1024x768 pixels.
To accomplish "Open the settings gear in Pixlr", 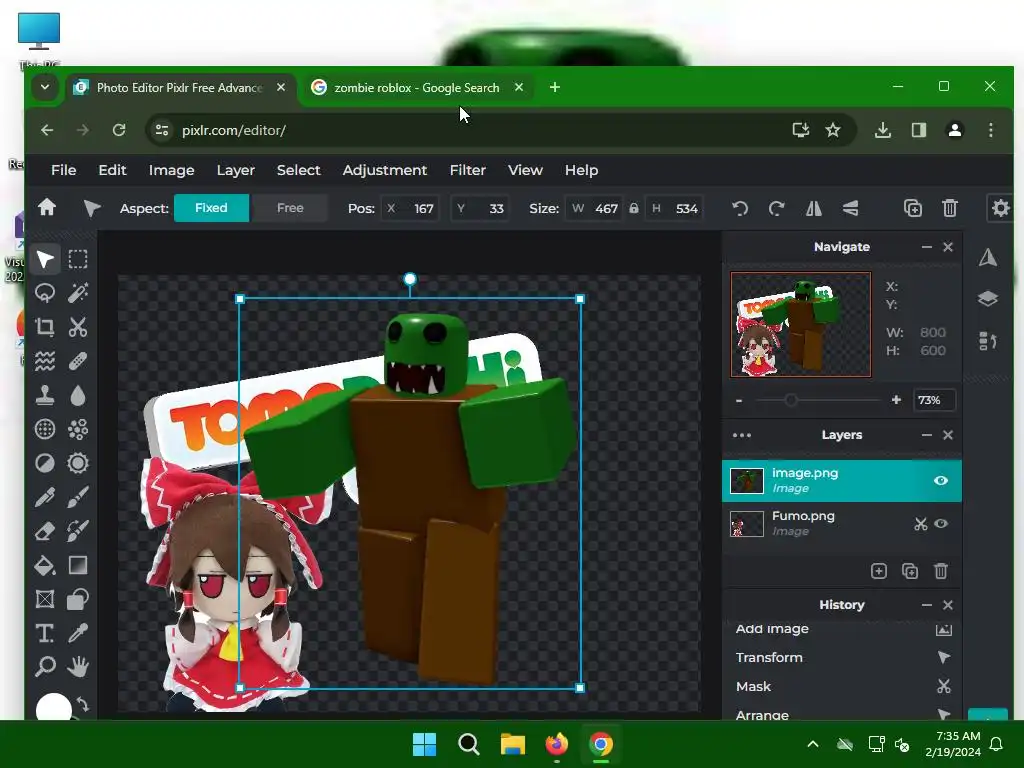I will (x=1000, y=208).
